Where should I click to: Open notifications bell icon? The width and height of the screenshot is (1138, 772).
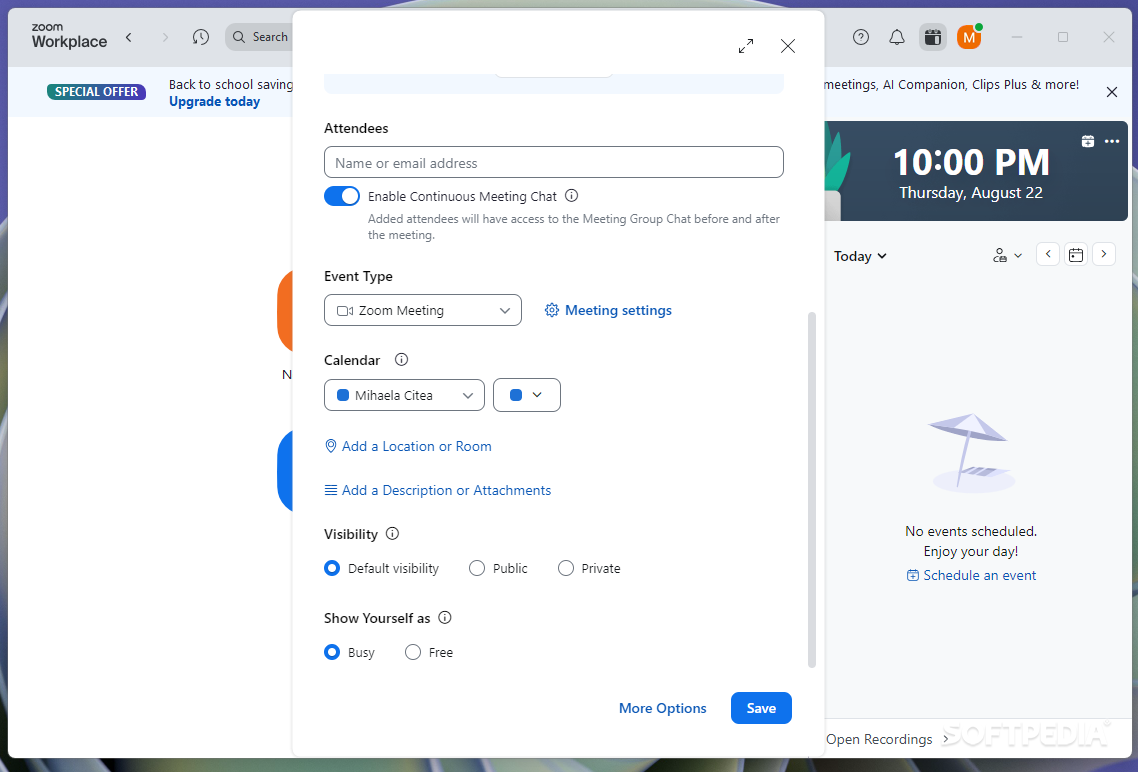click(x=897, y=37)
